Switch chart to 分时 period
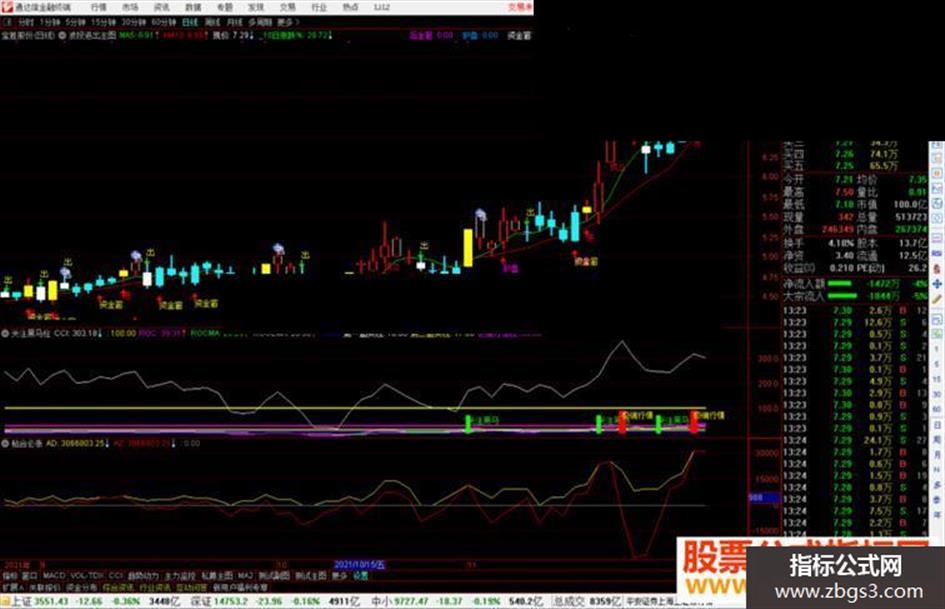Image resolution: width=945 pixels, height=609 pixels. (25, 22)
